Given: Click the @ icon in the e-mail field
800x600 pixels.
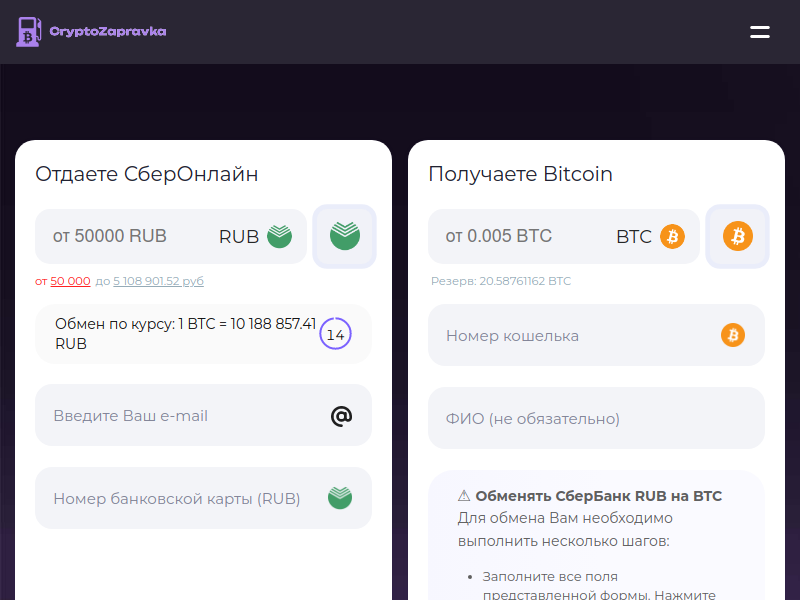Looking at the screenshot, I should pyautogui.click(x=341, y=416).
